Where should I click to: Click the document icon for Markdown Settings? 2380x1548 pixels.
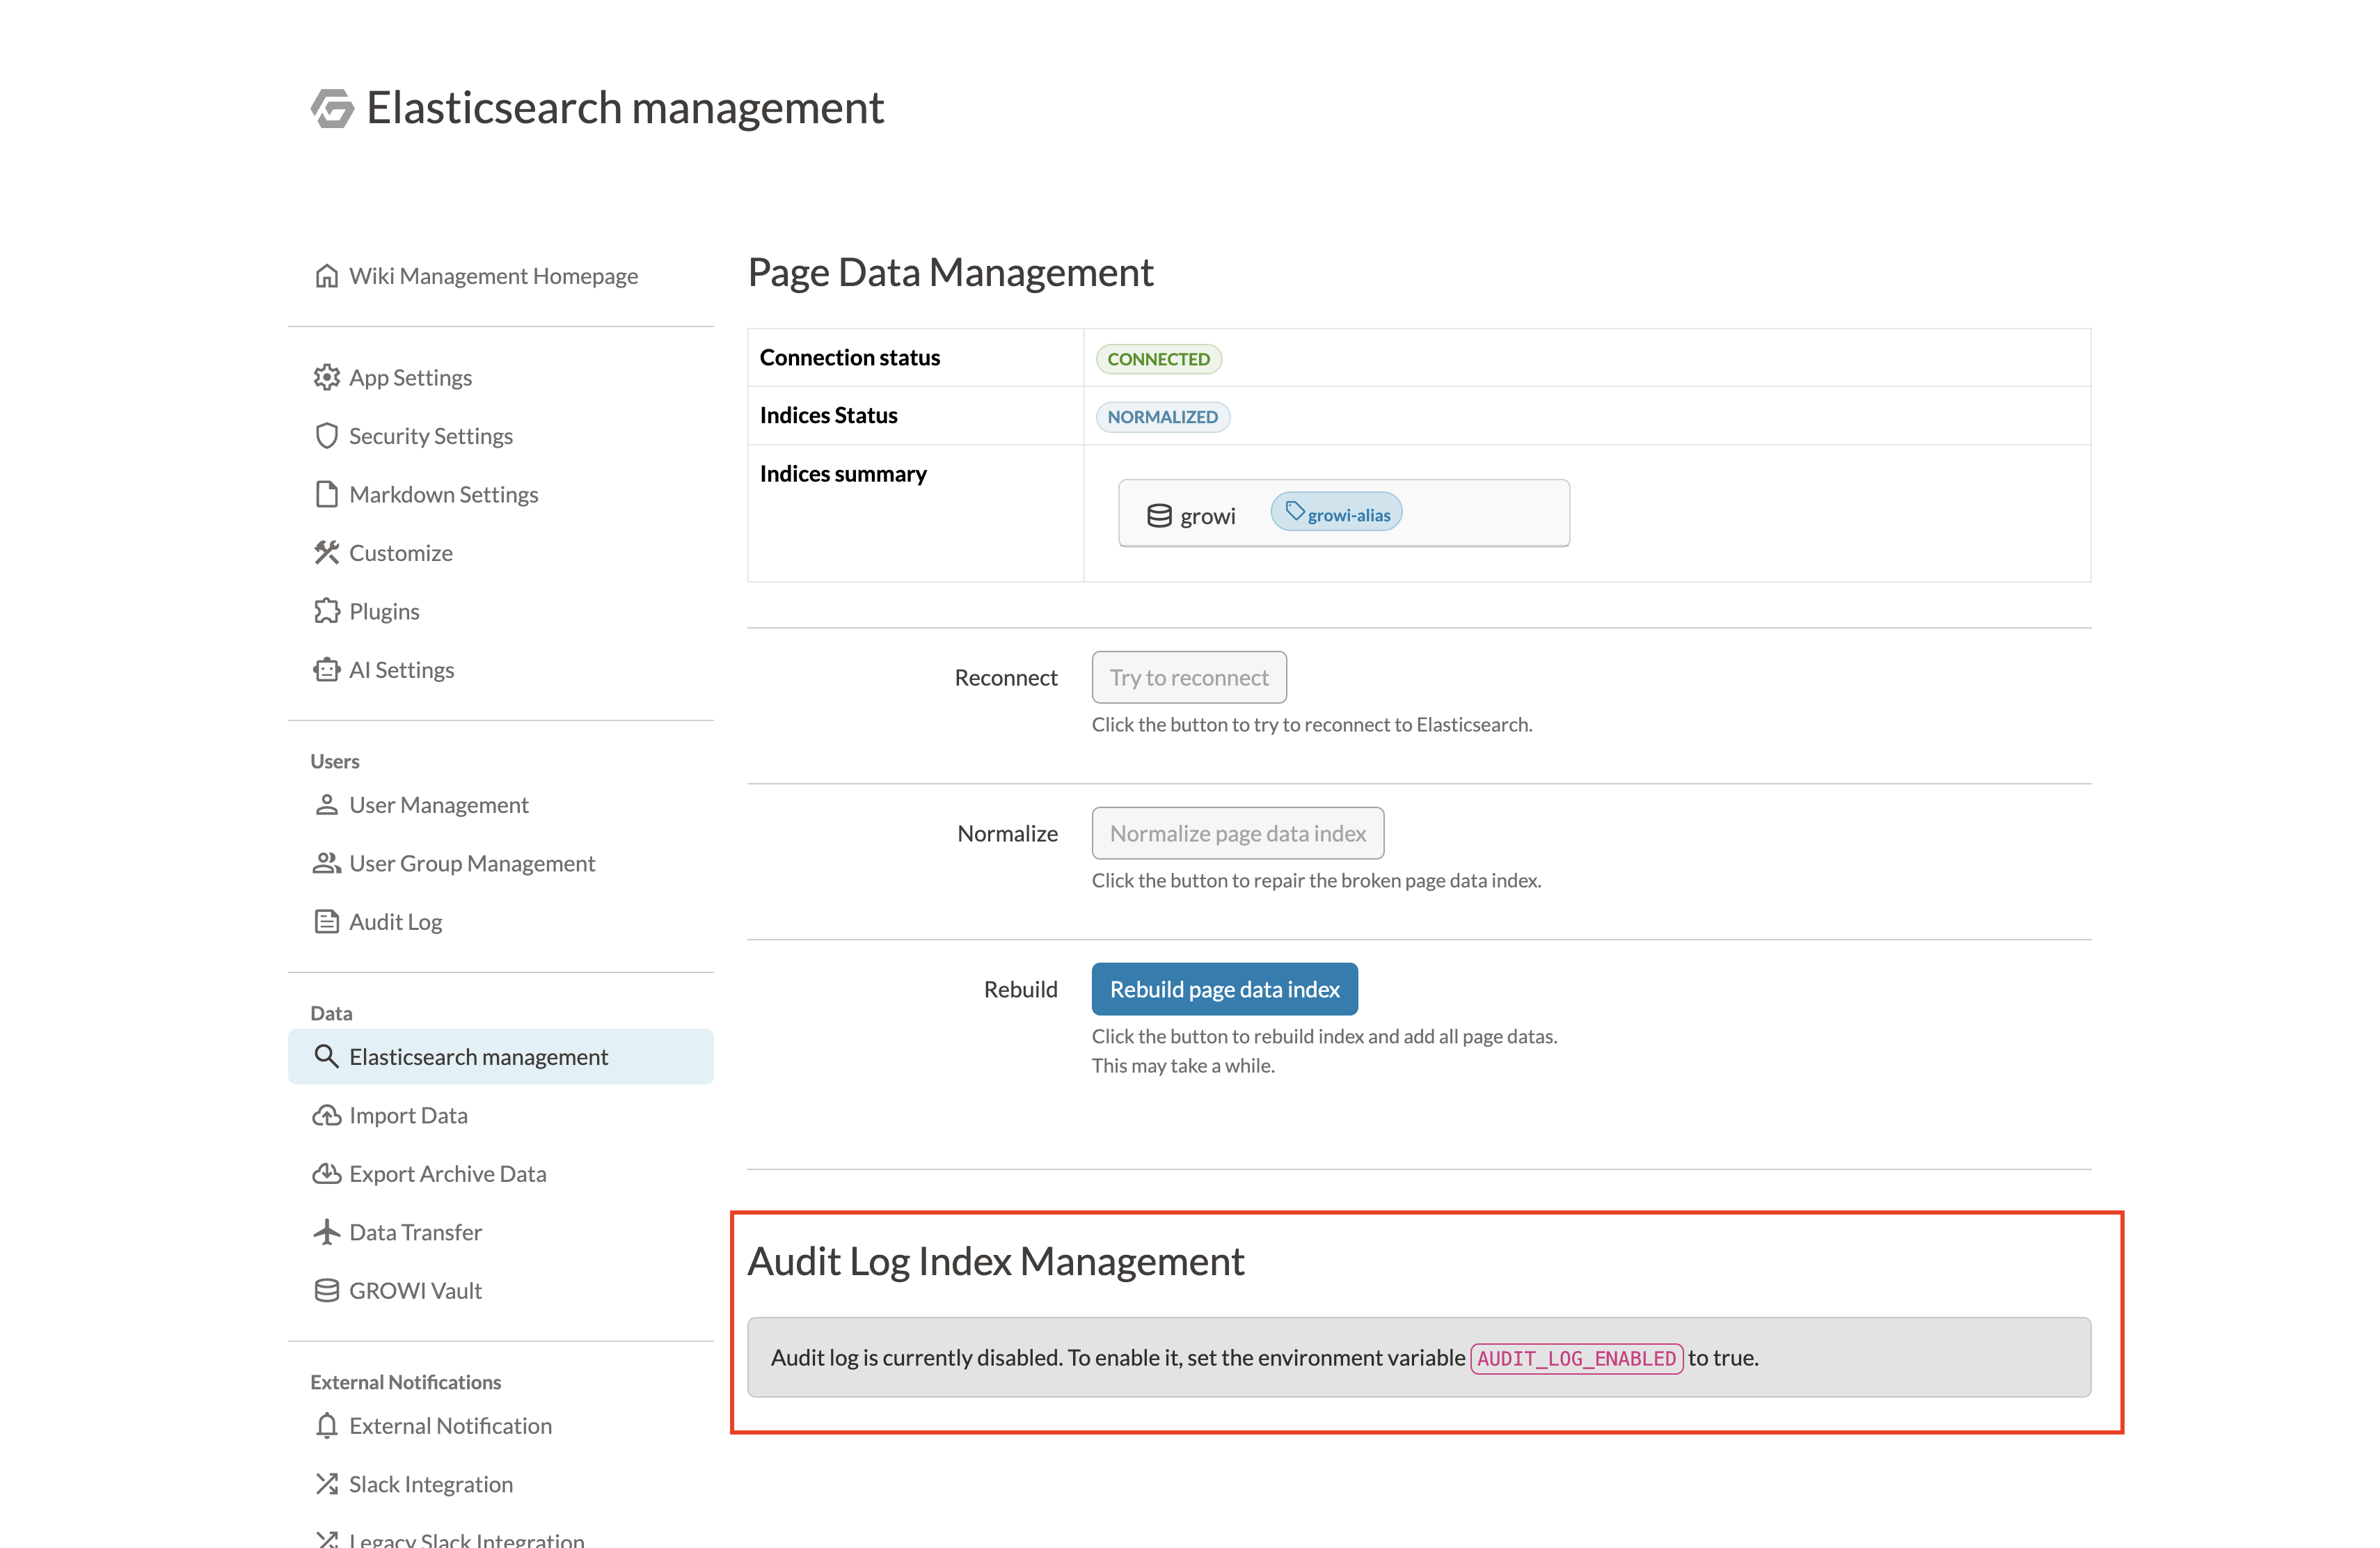click(326, 494)
